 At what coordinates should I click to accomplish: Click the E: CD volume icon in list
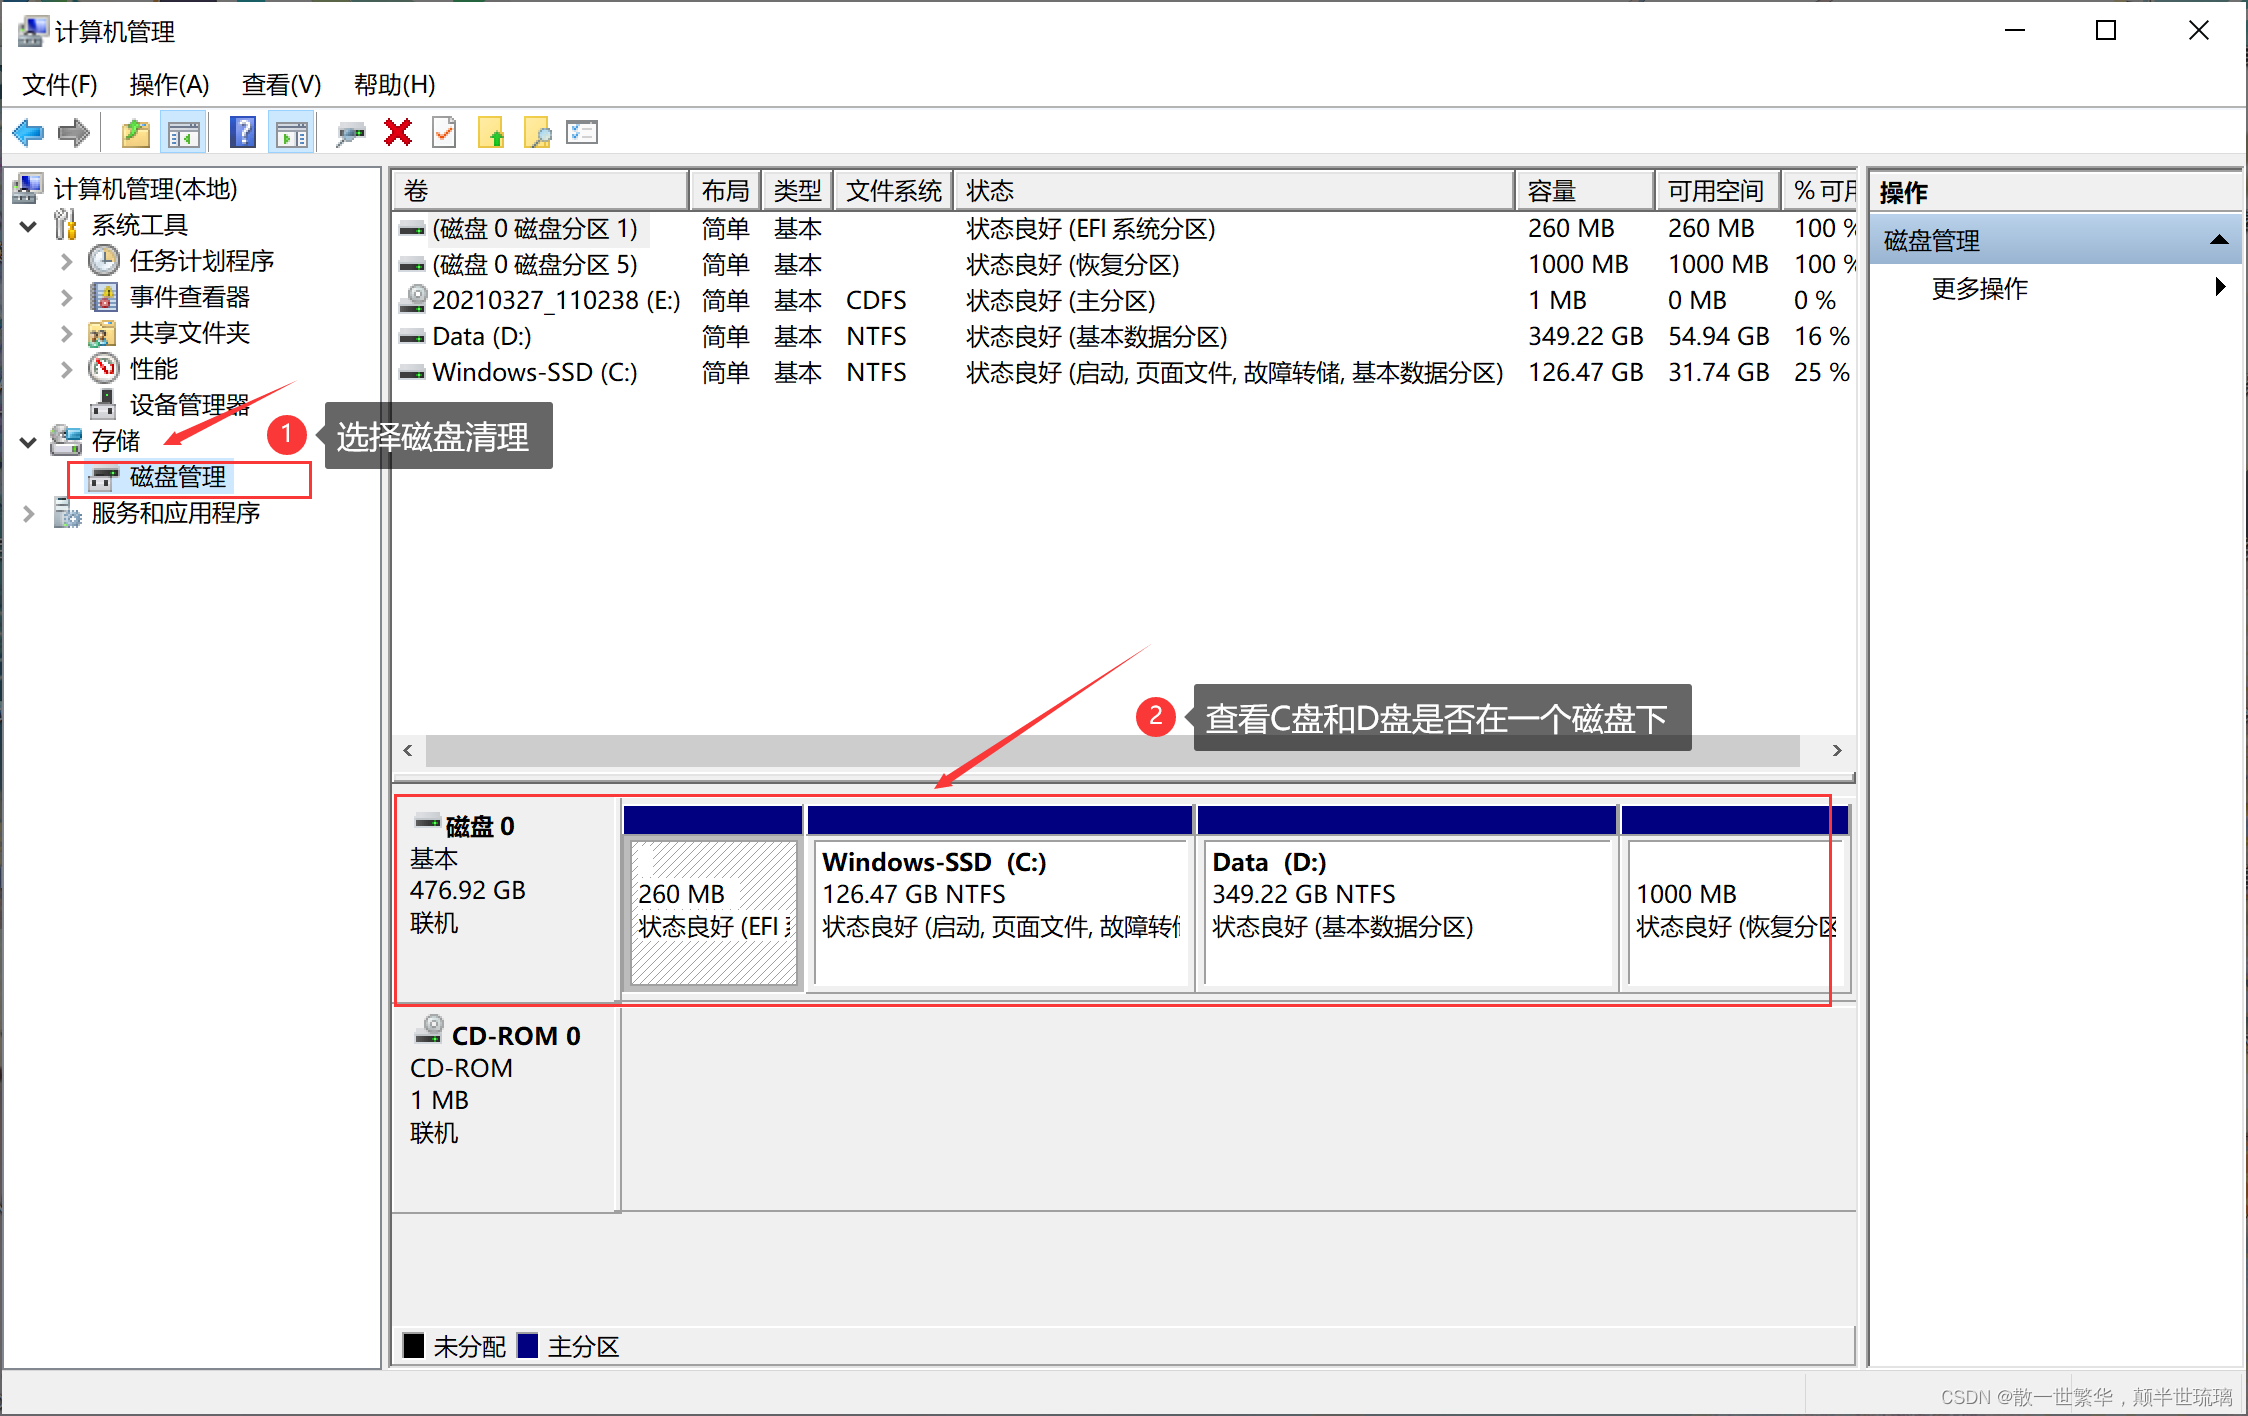click(x=413, y=299)
